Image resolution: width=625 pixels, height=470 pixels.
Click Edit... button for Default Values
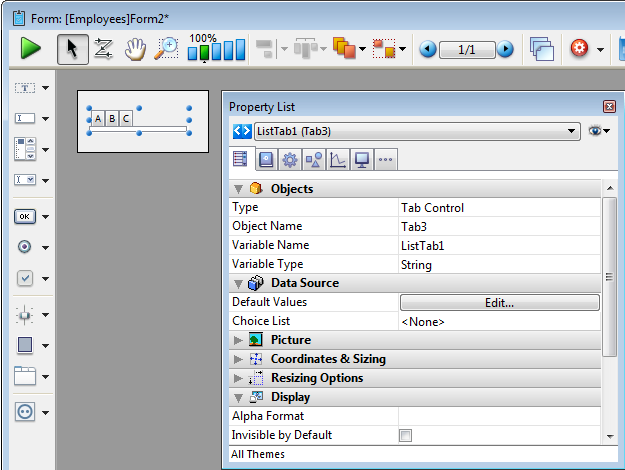(x=499, y=302)
